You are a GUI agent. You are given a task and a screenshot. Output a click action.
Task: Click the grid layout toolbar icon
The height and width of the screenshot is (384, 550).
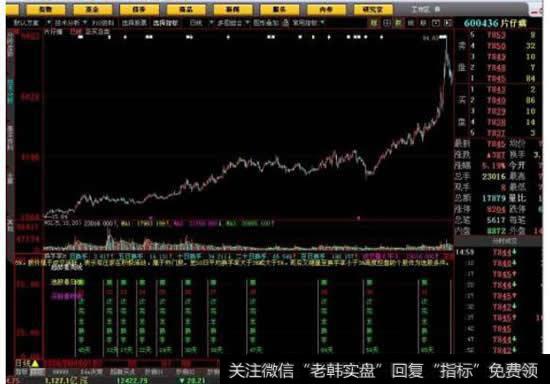[x=387, y=23]
